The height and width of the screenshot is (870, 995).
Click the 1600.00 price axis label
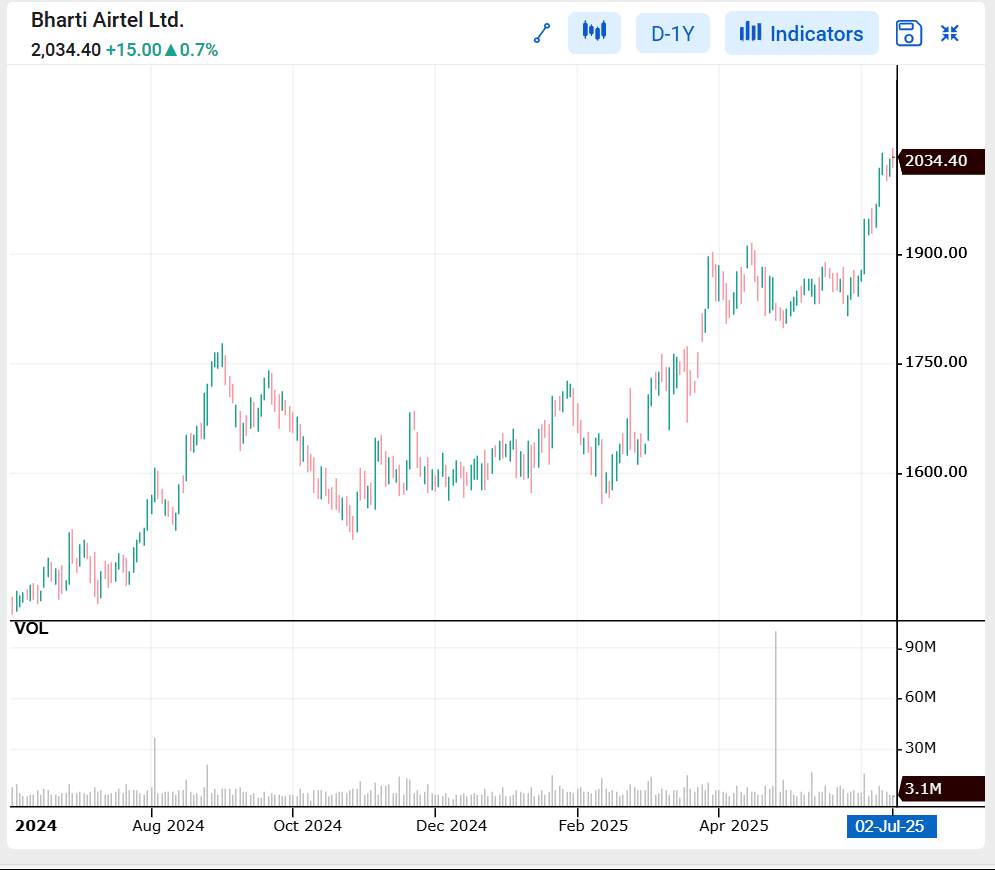[x=936, y=471]
